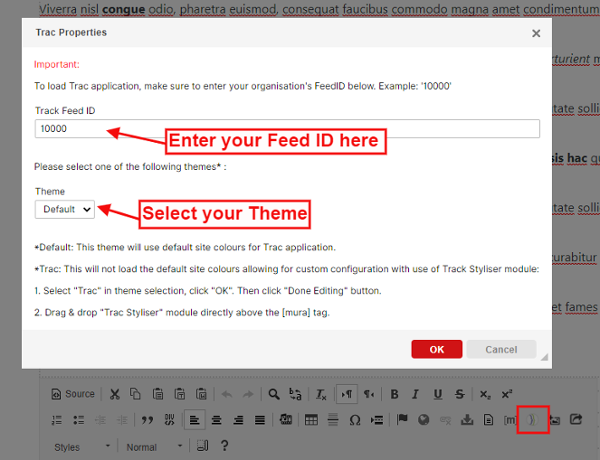The height and width of the screenshot is (460, 600).
Task: Toggle Underline formatting in editor toolbar
Action: pos(437,394)
